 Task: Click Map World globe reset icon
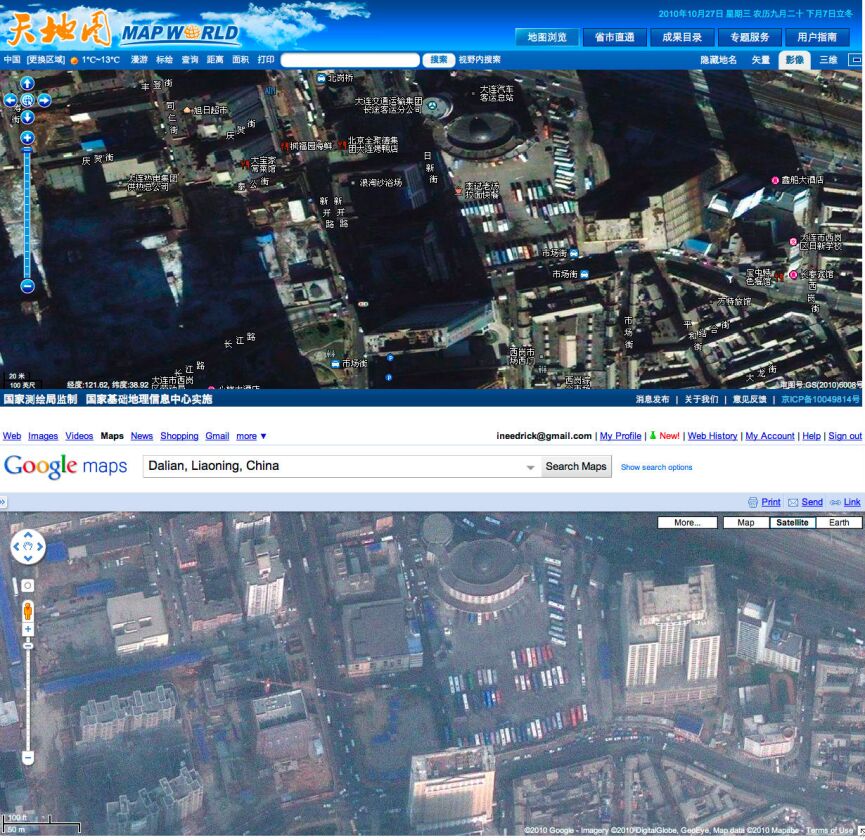(x=27, y=100)
